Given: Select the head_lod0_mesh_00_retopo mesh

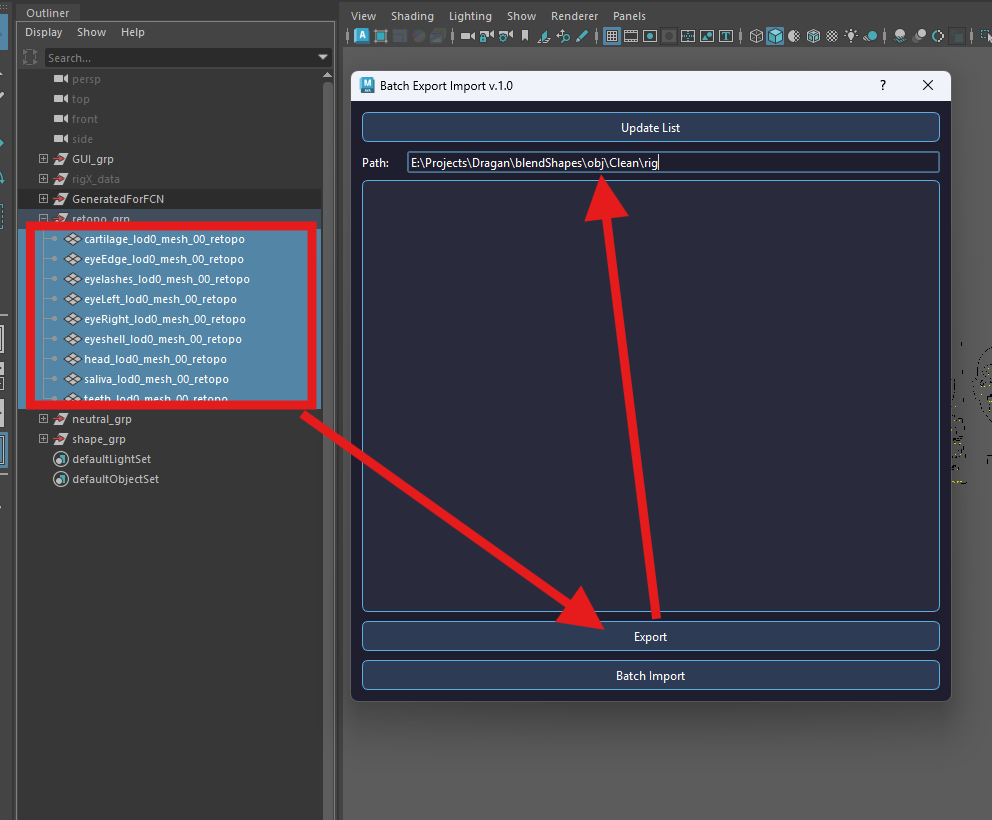Looking at the screenshot, I should tap(155, 359).
